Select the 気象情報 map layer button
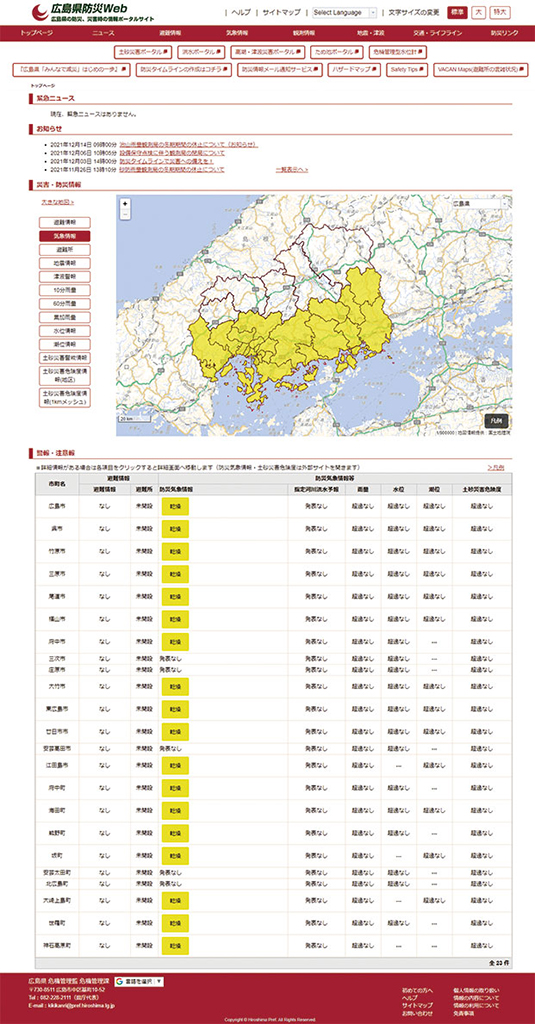The height and width of the screenshot is (1024, 535). 65,236
